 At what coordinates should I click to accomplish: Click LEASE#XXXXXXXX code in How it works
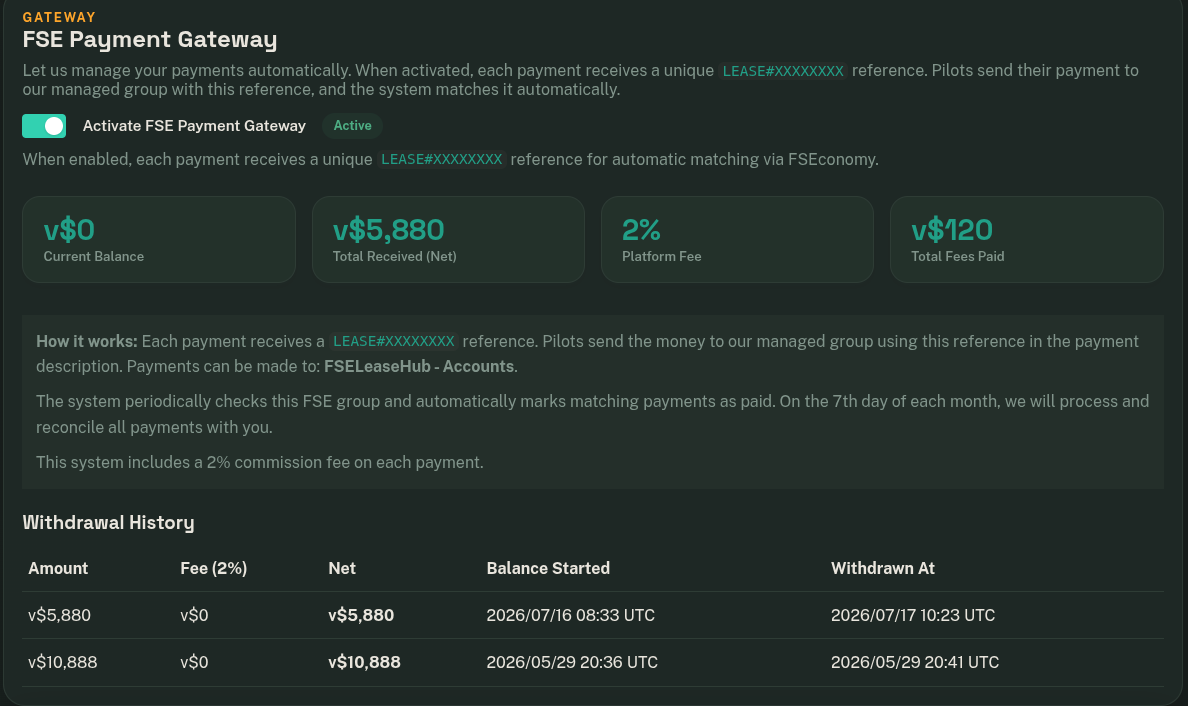click(393, 342)
